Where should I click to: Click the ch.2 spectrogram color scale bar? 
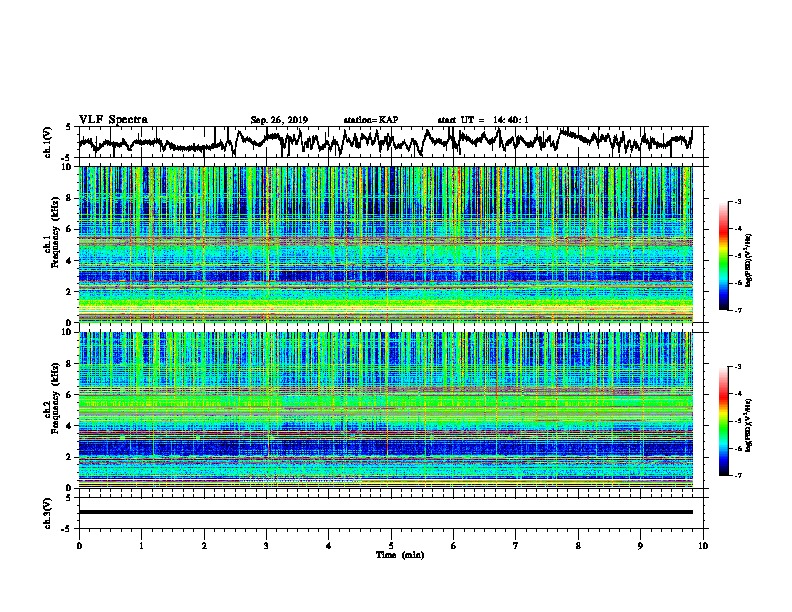(724, 421)
